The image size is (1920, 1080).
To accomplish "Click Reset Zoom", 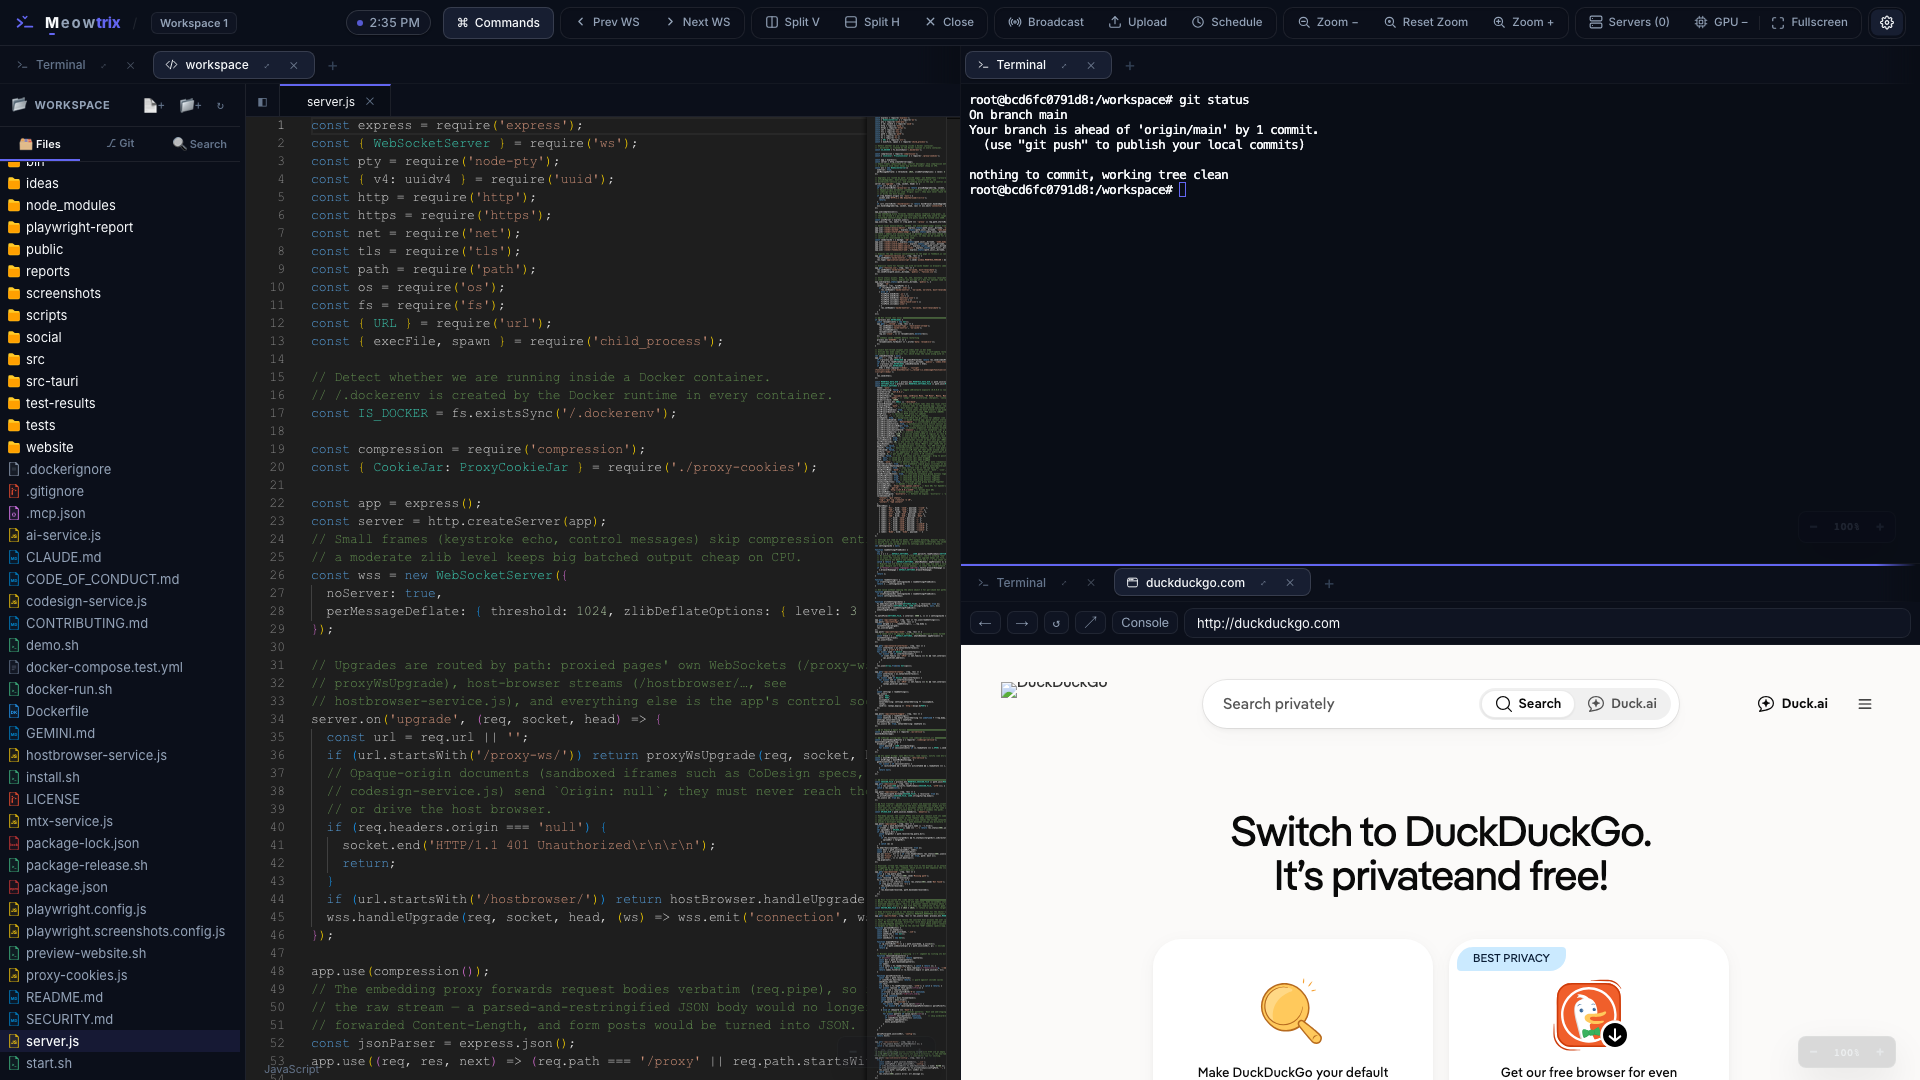I will point(1426,22).
